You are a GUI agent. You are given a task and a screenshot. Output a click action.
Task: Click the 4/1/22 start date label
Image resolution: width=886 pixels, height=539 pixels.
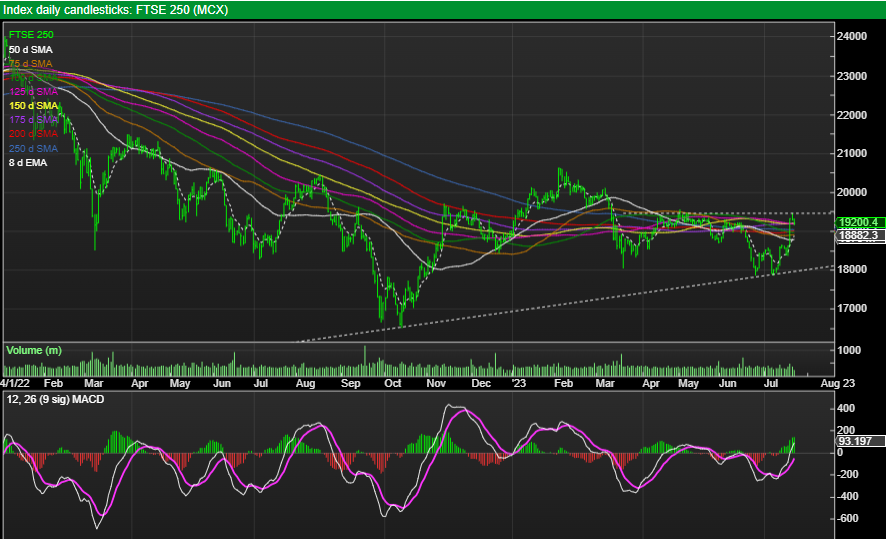point(15,383)
